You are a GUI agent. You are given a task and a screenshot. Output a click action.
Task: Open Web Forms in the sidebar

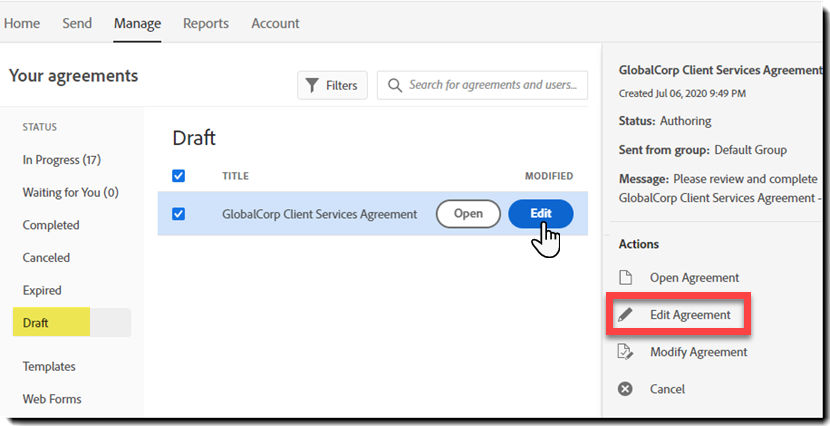pos(52,399)
